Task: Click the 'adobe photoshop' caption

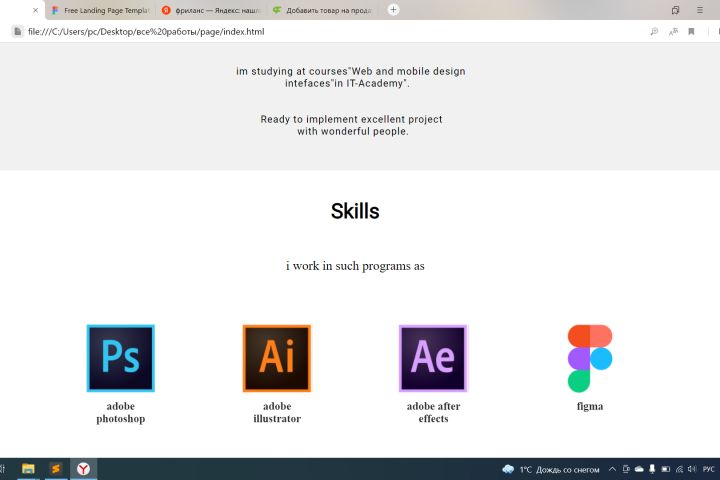Action: 121,412
